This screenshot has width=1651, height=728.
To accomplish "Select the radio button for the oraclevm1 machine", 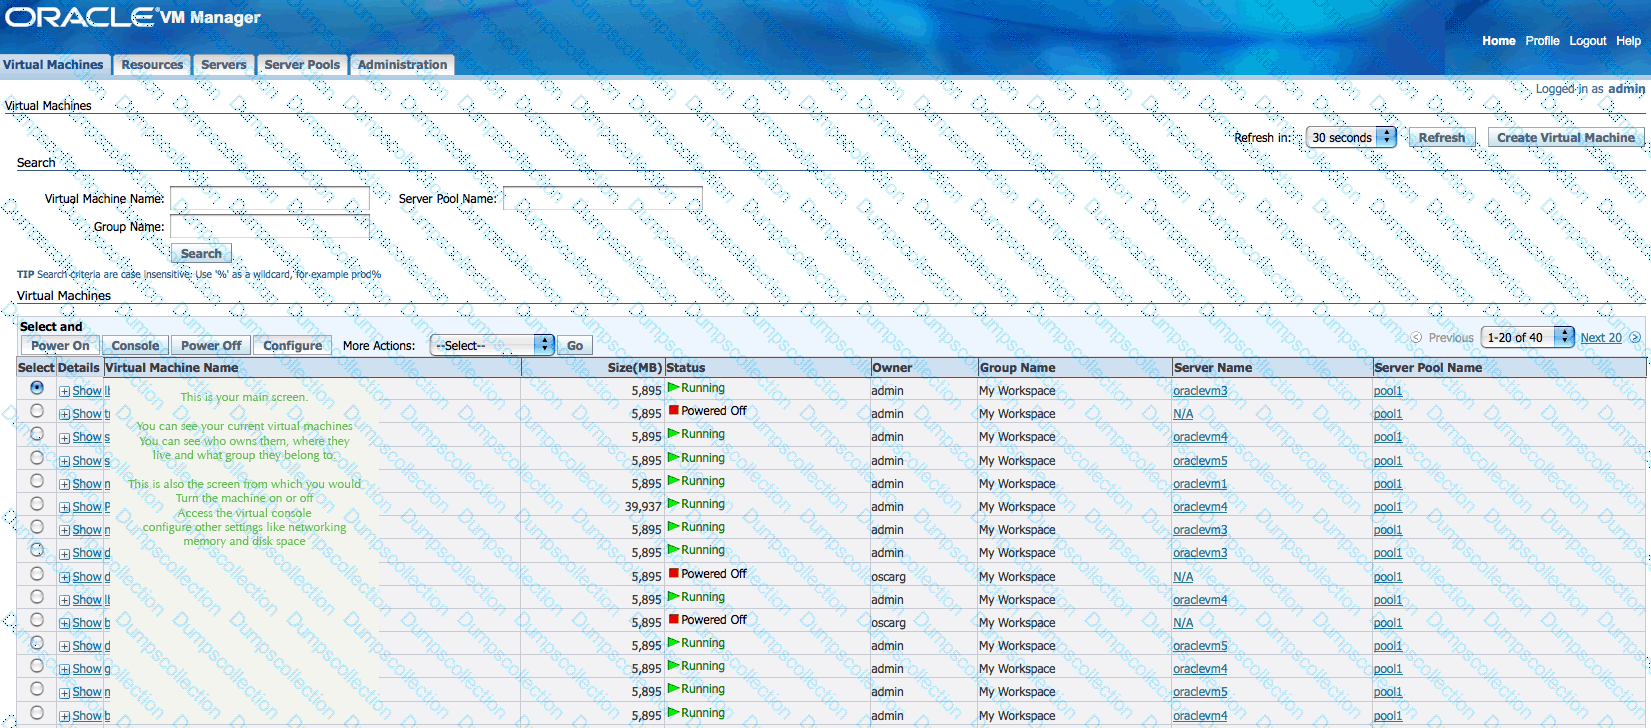I will (x=37, y=481).
